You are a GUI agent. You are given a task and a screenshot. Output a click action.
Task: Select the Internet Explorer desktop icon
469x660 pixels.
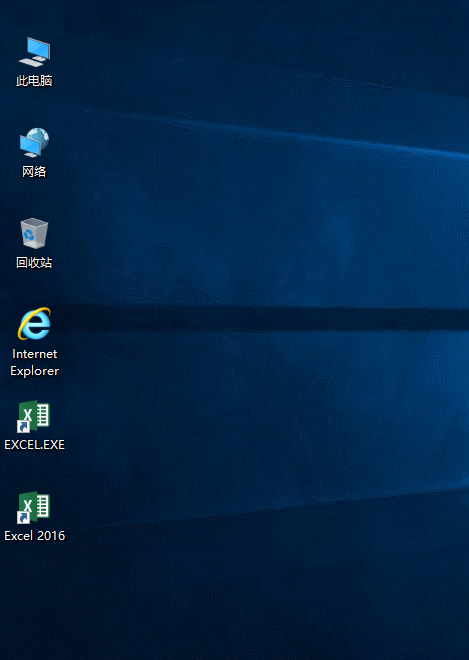(x=34, y=324)
